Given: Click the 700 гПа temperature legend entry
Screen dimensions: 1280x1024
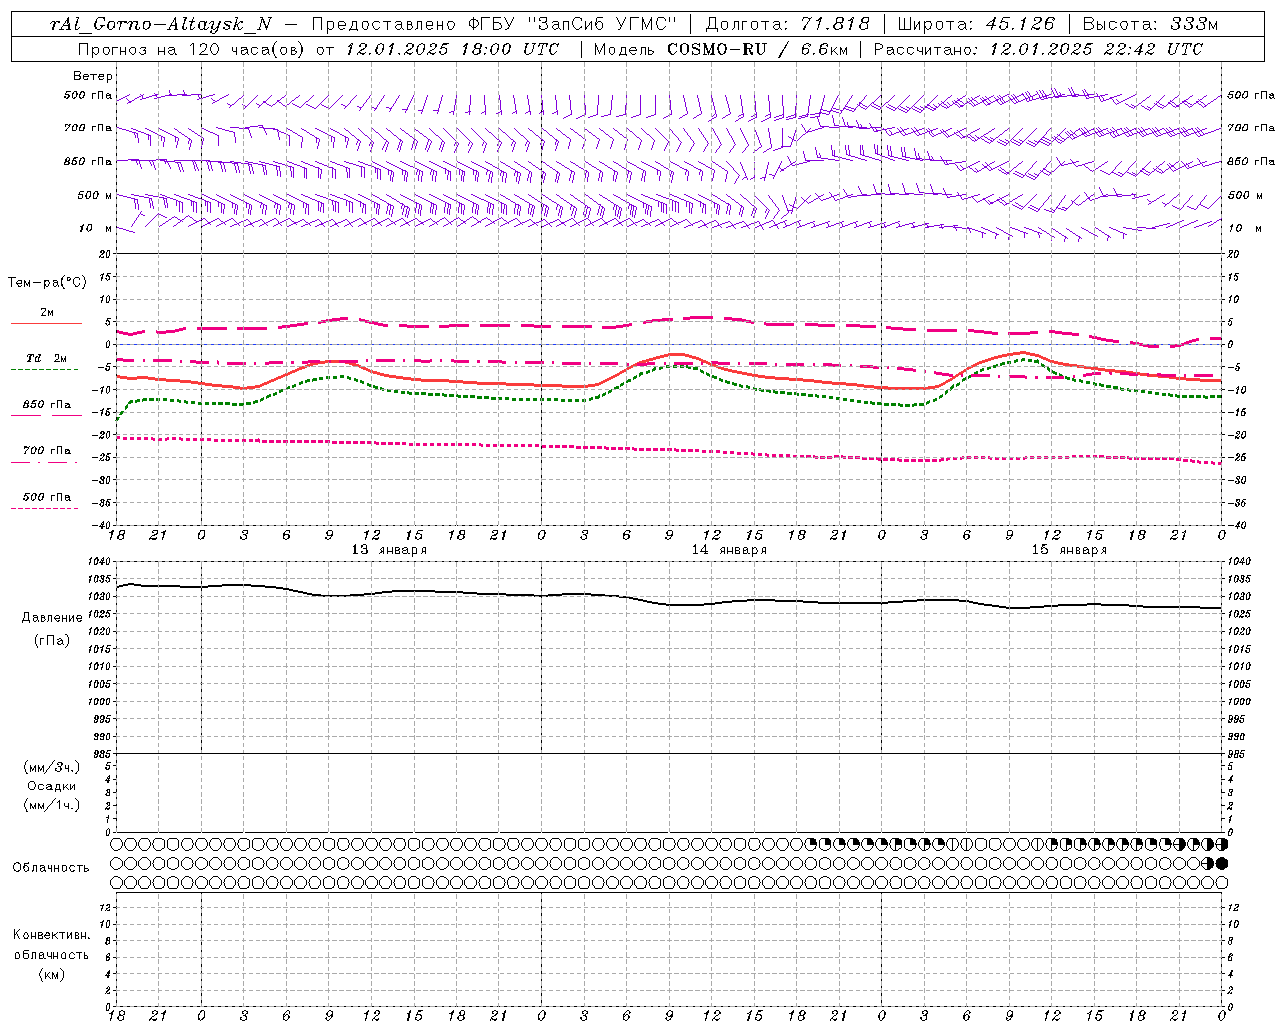Looking at the screenshot, I should (47, 451).
